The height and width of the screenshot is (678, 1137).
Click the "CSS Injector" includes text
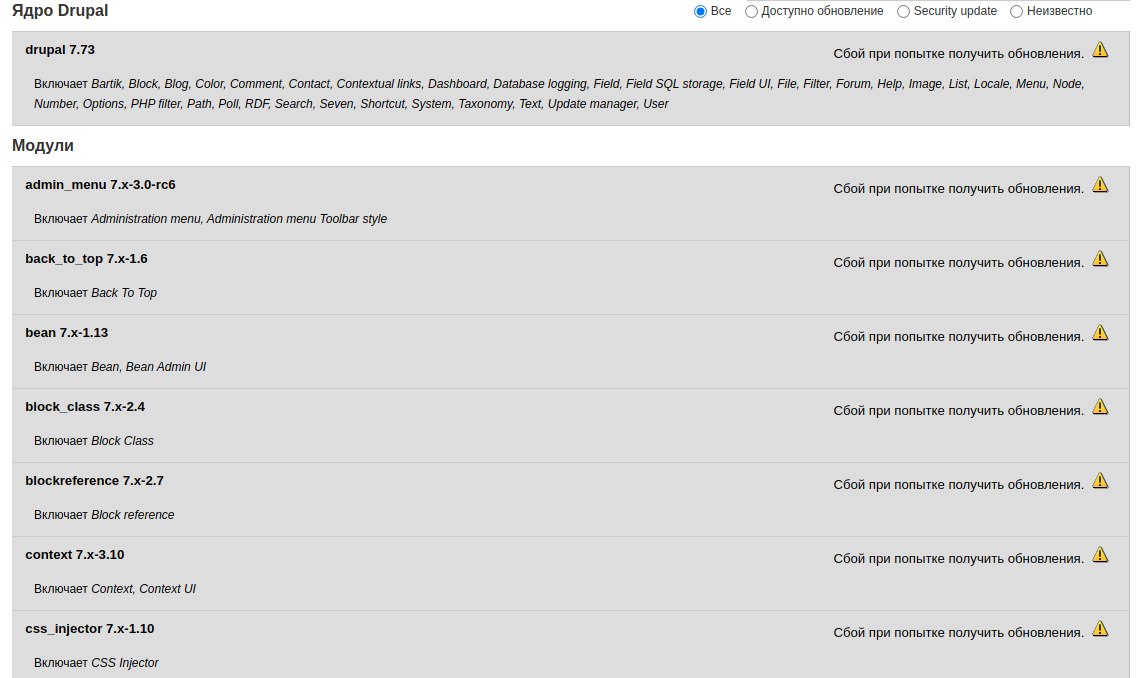125,663
